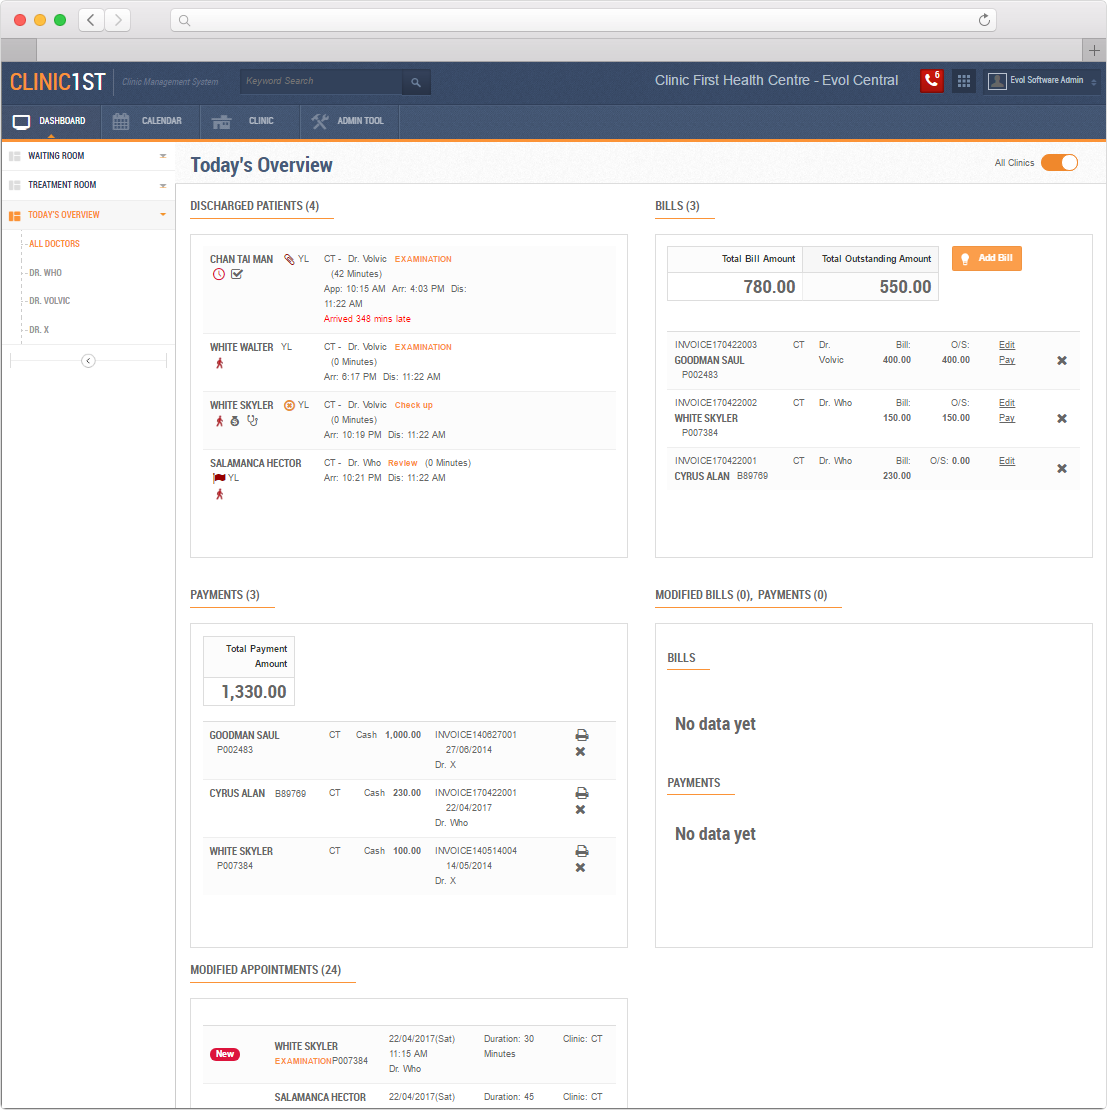Click the stethoscope icon for White Skyler
The image size is (1107, 1110).
[x=252, y=421]
